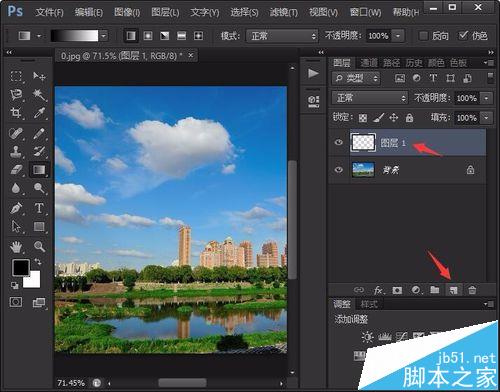Click the black foreground color swatch
This screenshot has height=392, width=500.
(20, 267)
